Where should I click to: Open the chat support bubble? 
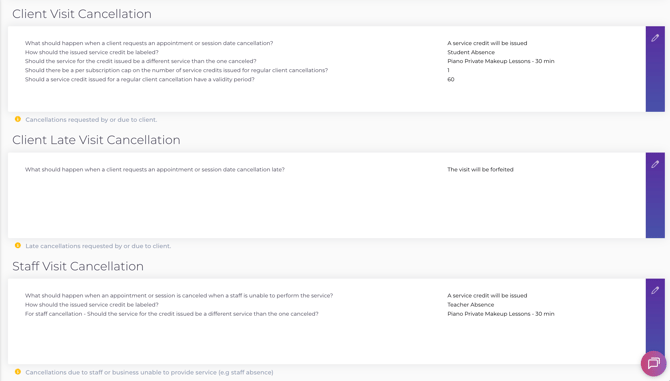pyautogui.click(x=653, y=363)
